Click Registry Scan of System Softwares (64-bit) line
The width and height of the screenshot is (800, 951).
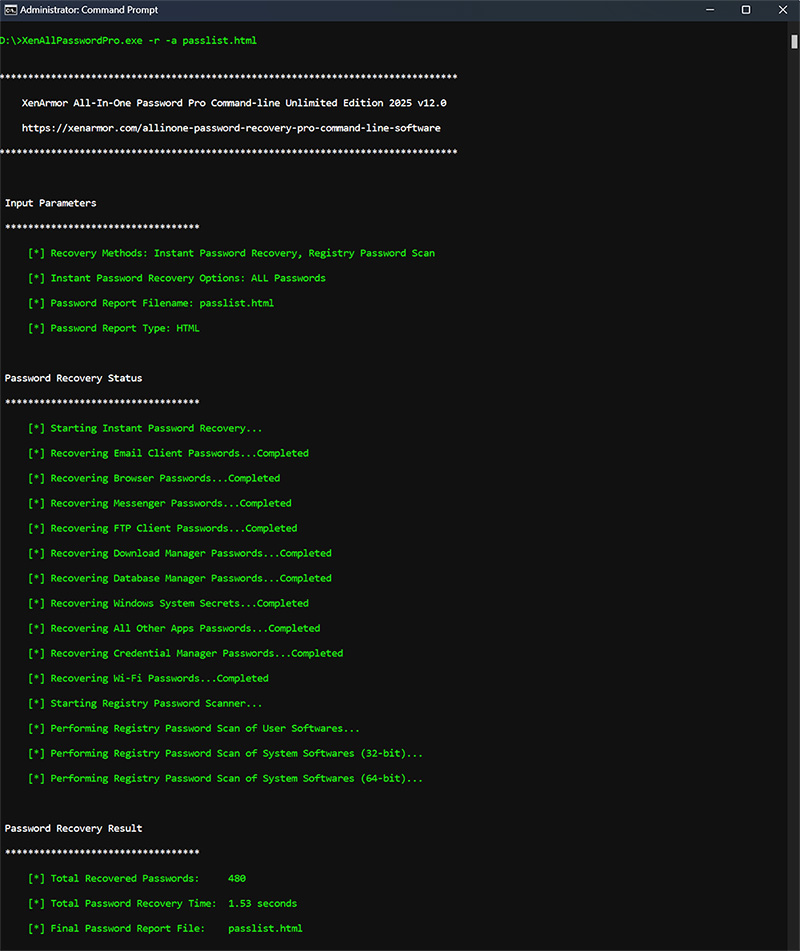pos(226,778)
